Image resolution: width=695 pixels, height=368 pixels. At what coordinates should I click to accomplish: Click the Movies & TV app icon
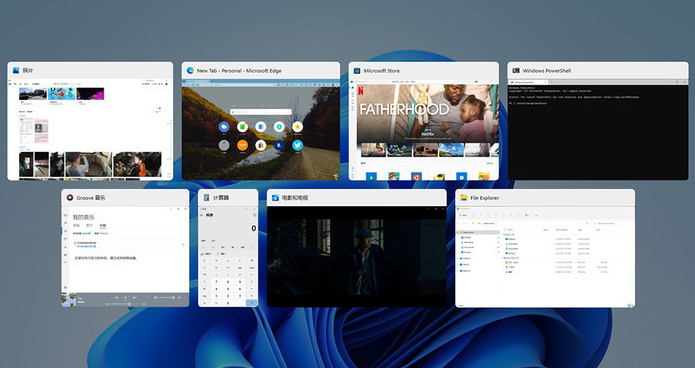click(275, 198)
